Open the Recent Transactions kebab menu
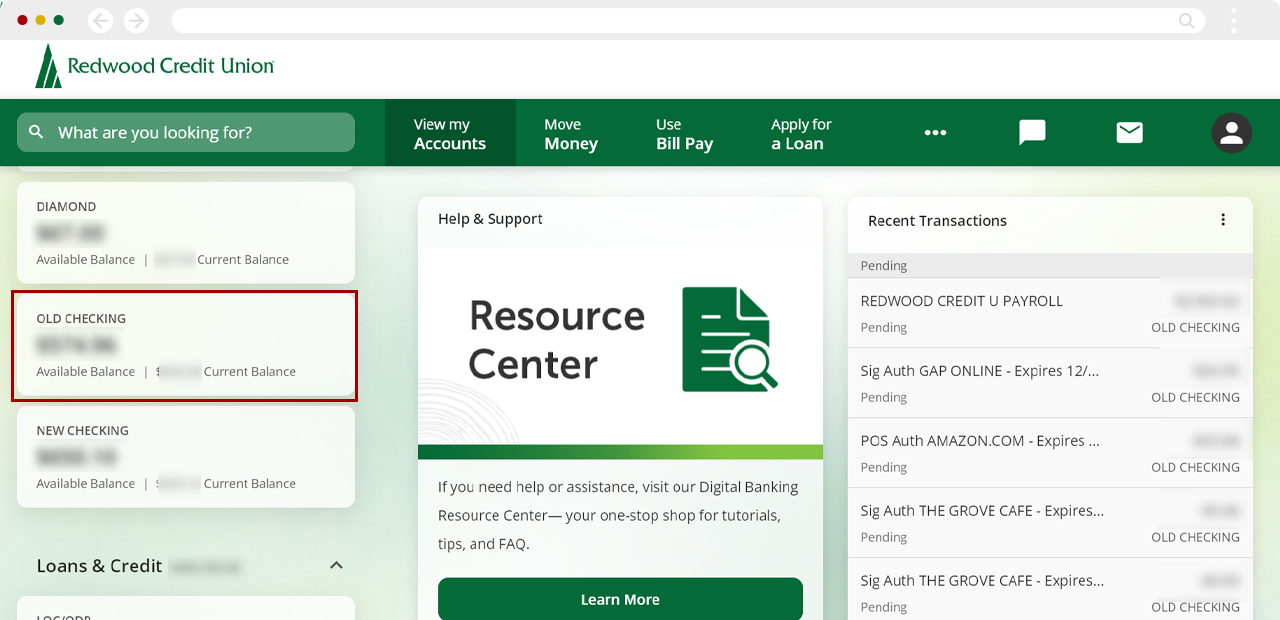Viewport: 1280px width, 620px height. tap(1223, 220)
